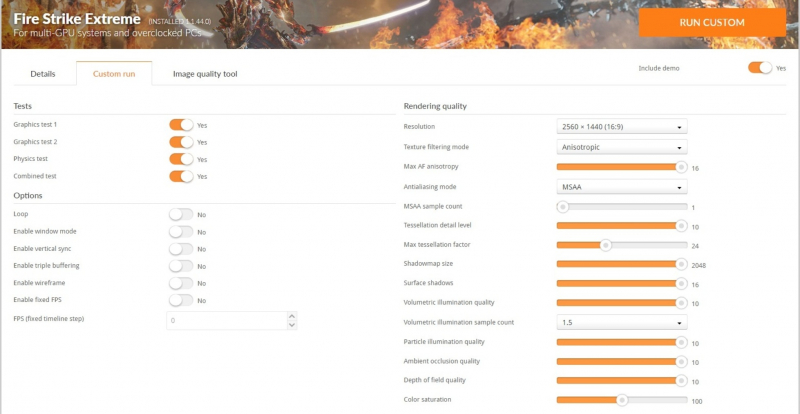The image size is (800, 414).
Task: Click the Max tessellation factor slider handle
Action: point(605,246)
